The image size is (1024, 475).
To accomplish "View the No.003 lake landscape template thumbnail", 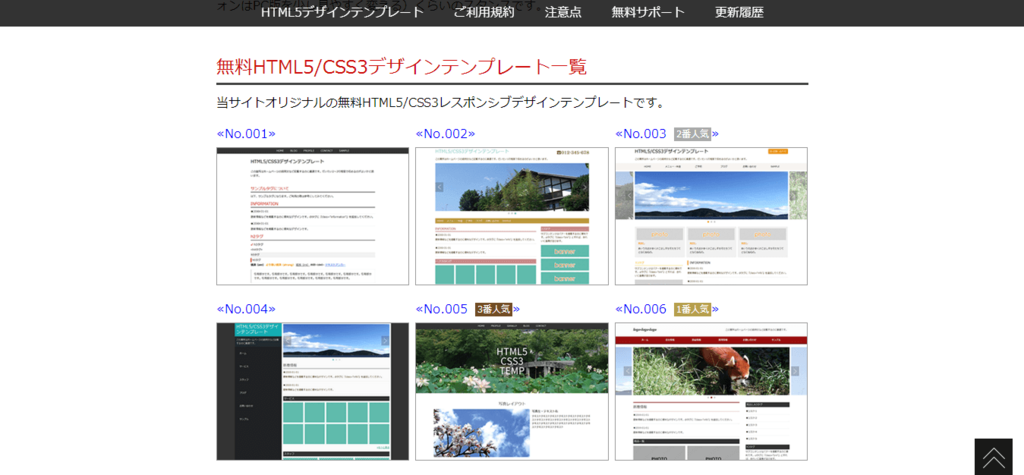I will click(x=711, y=216).
